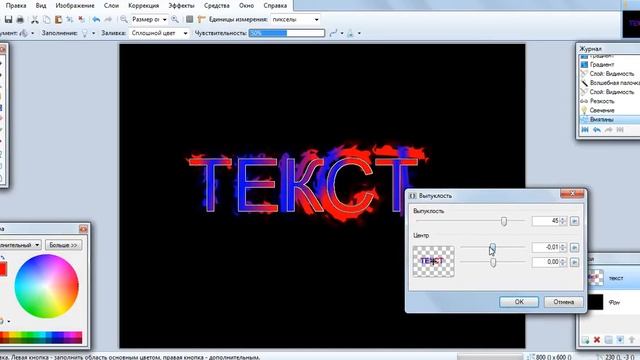Select the Фон layer in Layers panel
This screenshot has height=360, width=640.
(613, 302)
